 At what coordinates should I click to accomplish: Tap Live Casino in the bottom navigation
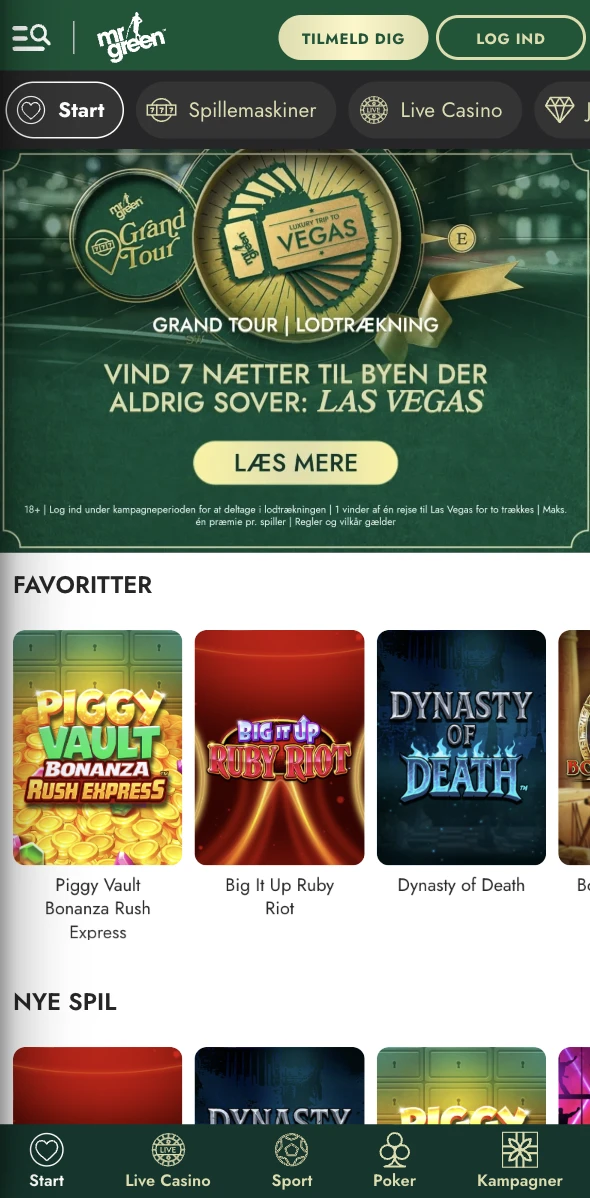[x=167, y=1161]
